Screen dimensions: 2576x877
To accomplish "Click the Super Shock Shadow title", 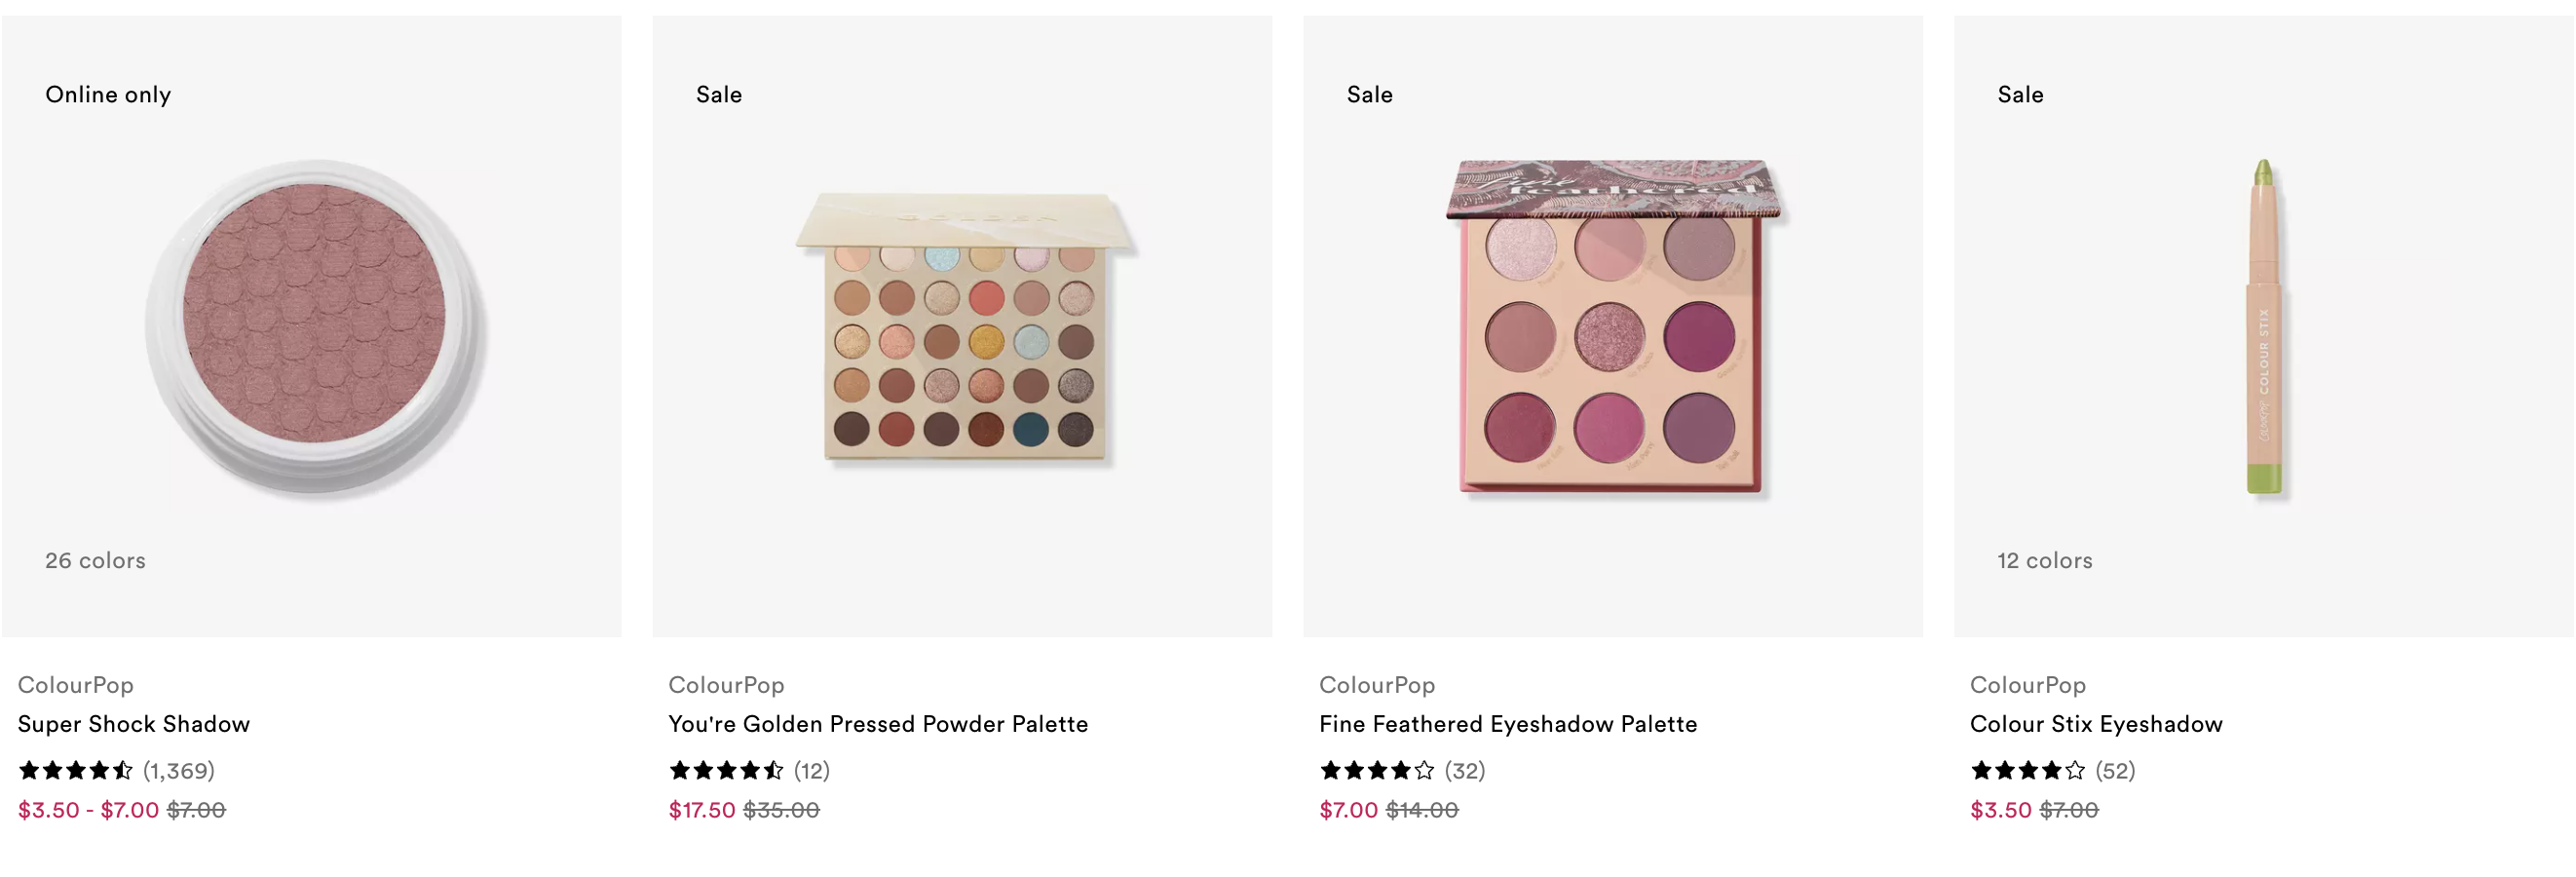I will (134, 724).
